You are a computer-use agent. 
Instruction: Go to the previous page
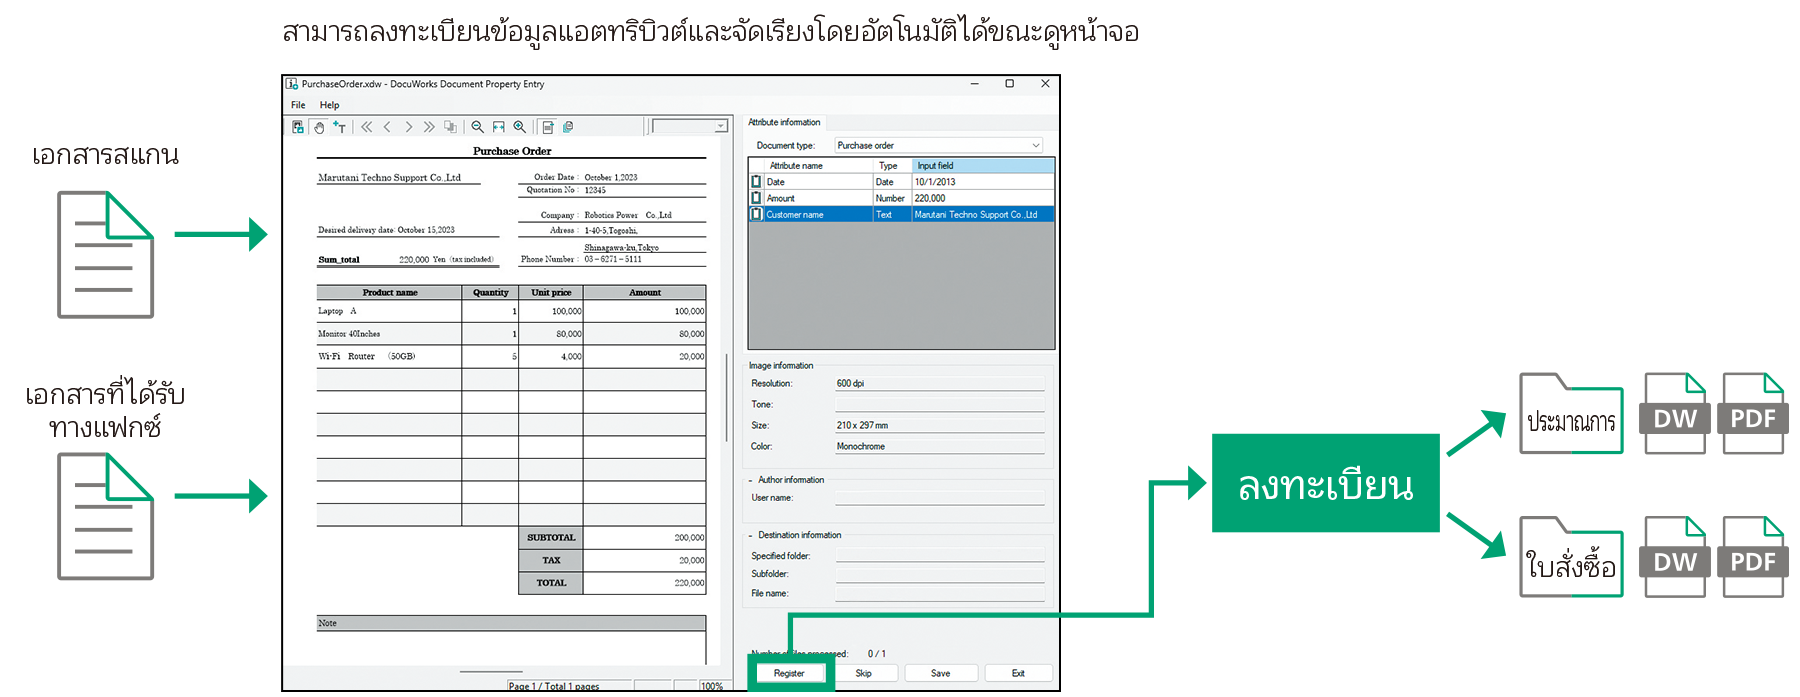[387, 127]
